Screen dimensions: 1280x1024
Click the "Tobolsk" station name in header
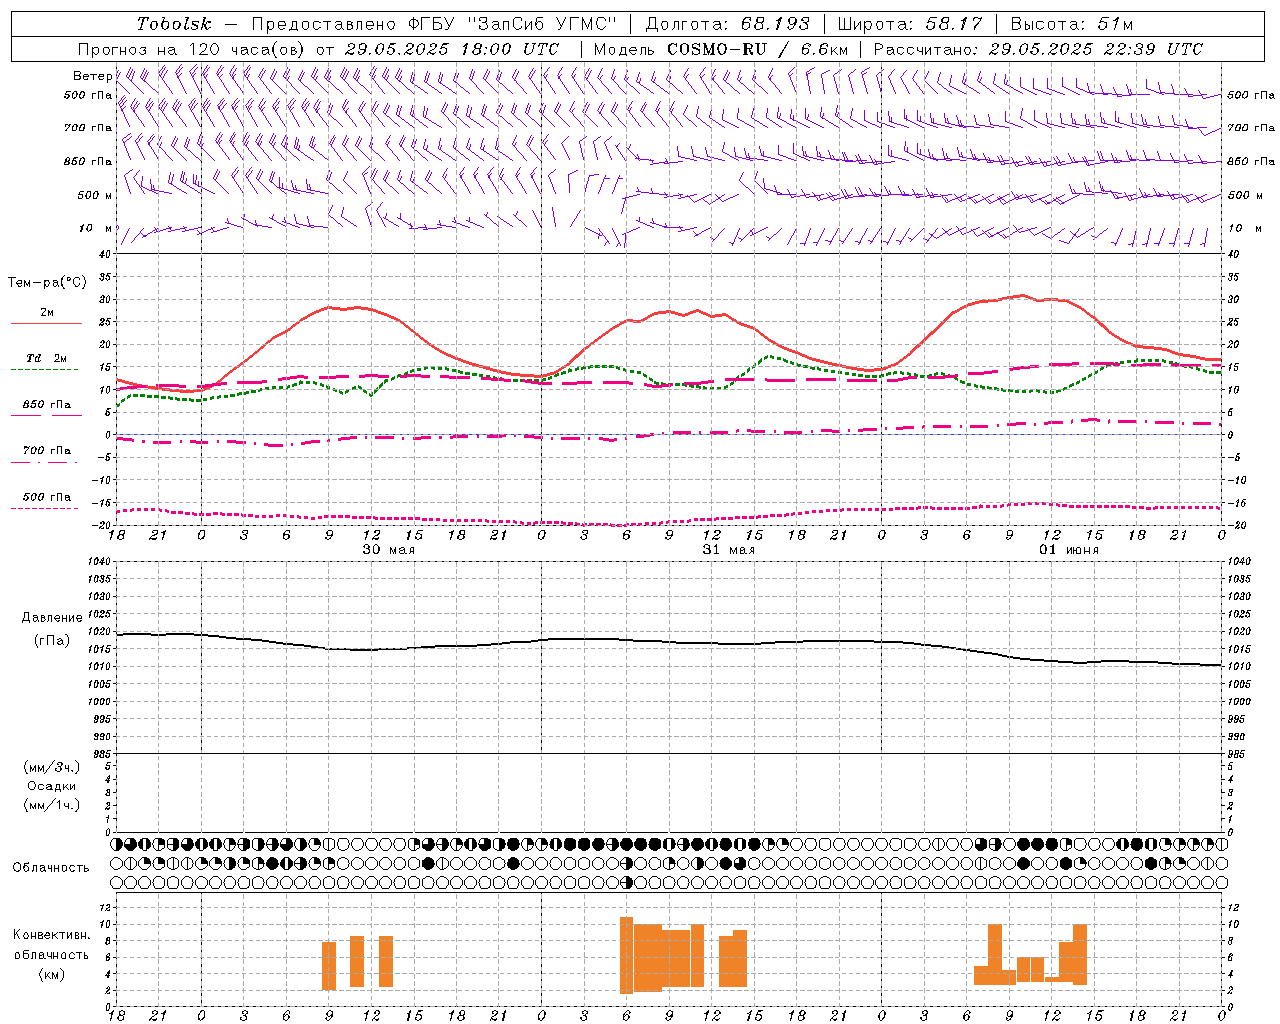(174, 24)
